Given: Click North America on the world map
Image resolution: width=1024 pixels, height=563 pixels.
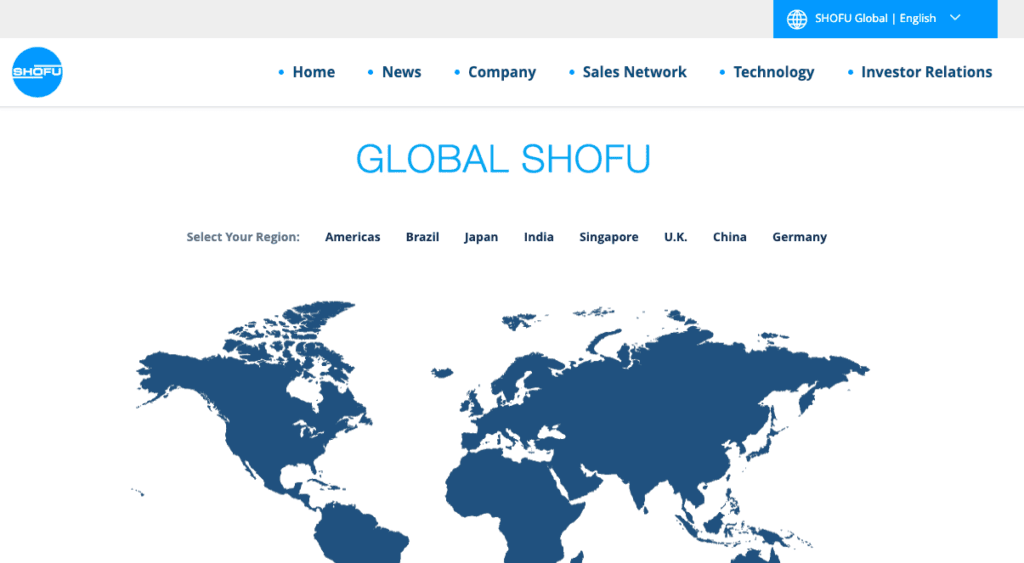Looking at the screenshot, I should 255,405.
